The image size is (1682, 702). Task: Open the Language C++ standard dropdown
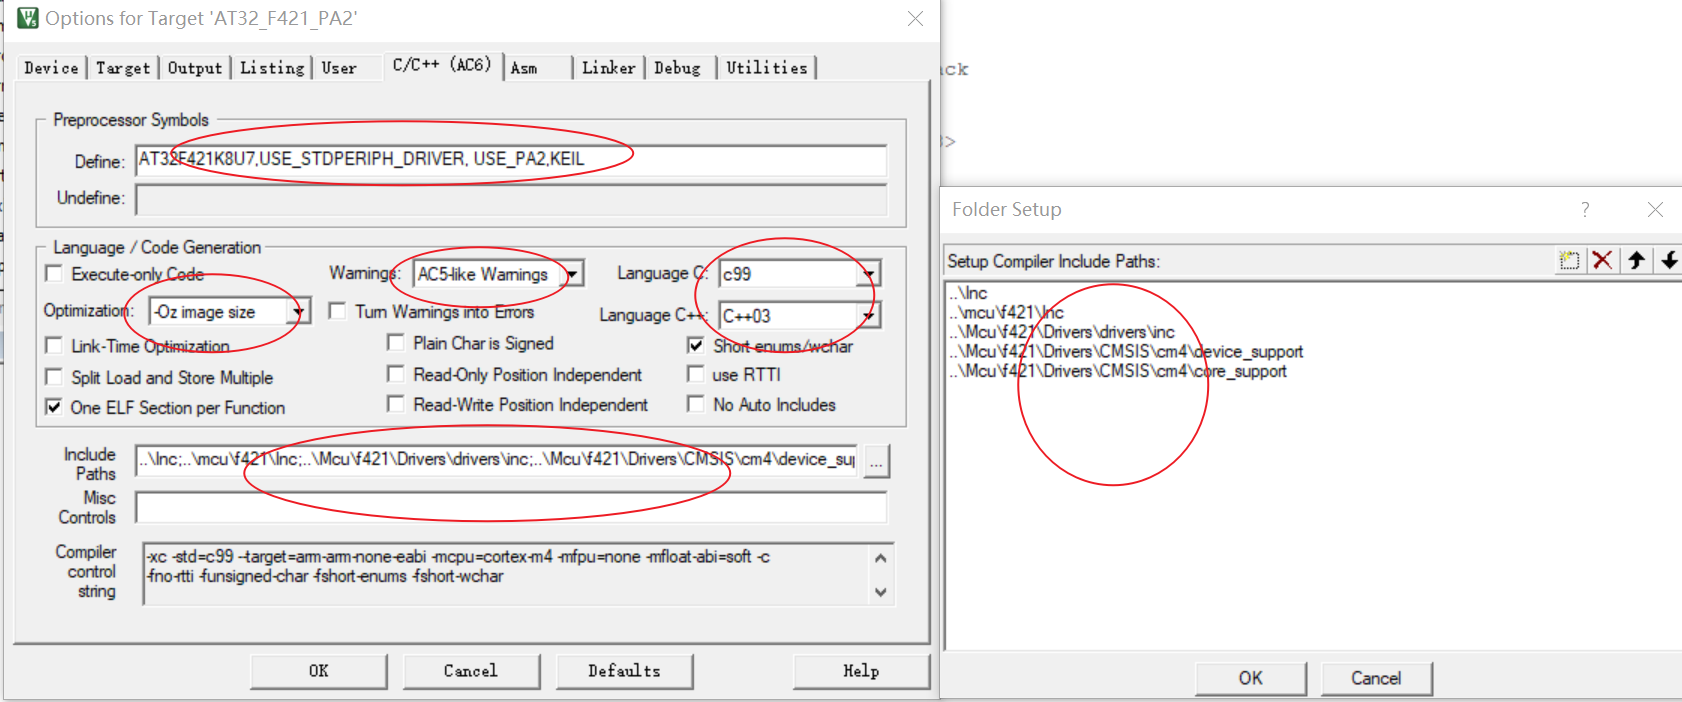(x=869, y=316)
